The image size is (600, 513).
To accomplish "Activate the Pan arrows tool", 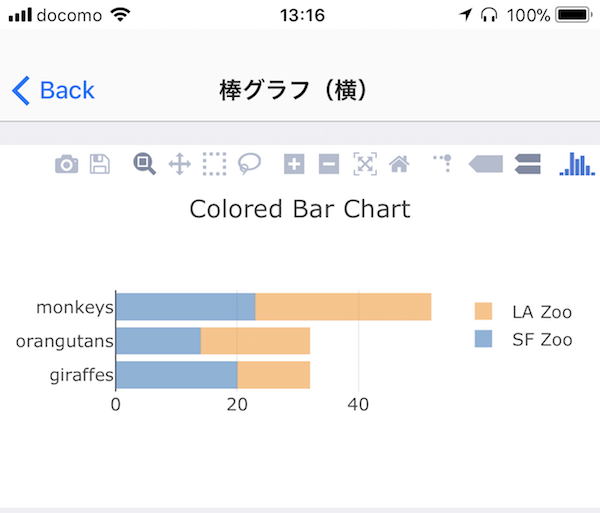I will pyautogui.click(x=179, y=164).
